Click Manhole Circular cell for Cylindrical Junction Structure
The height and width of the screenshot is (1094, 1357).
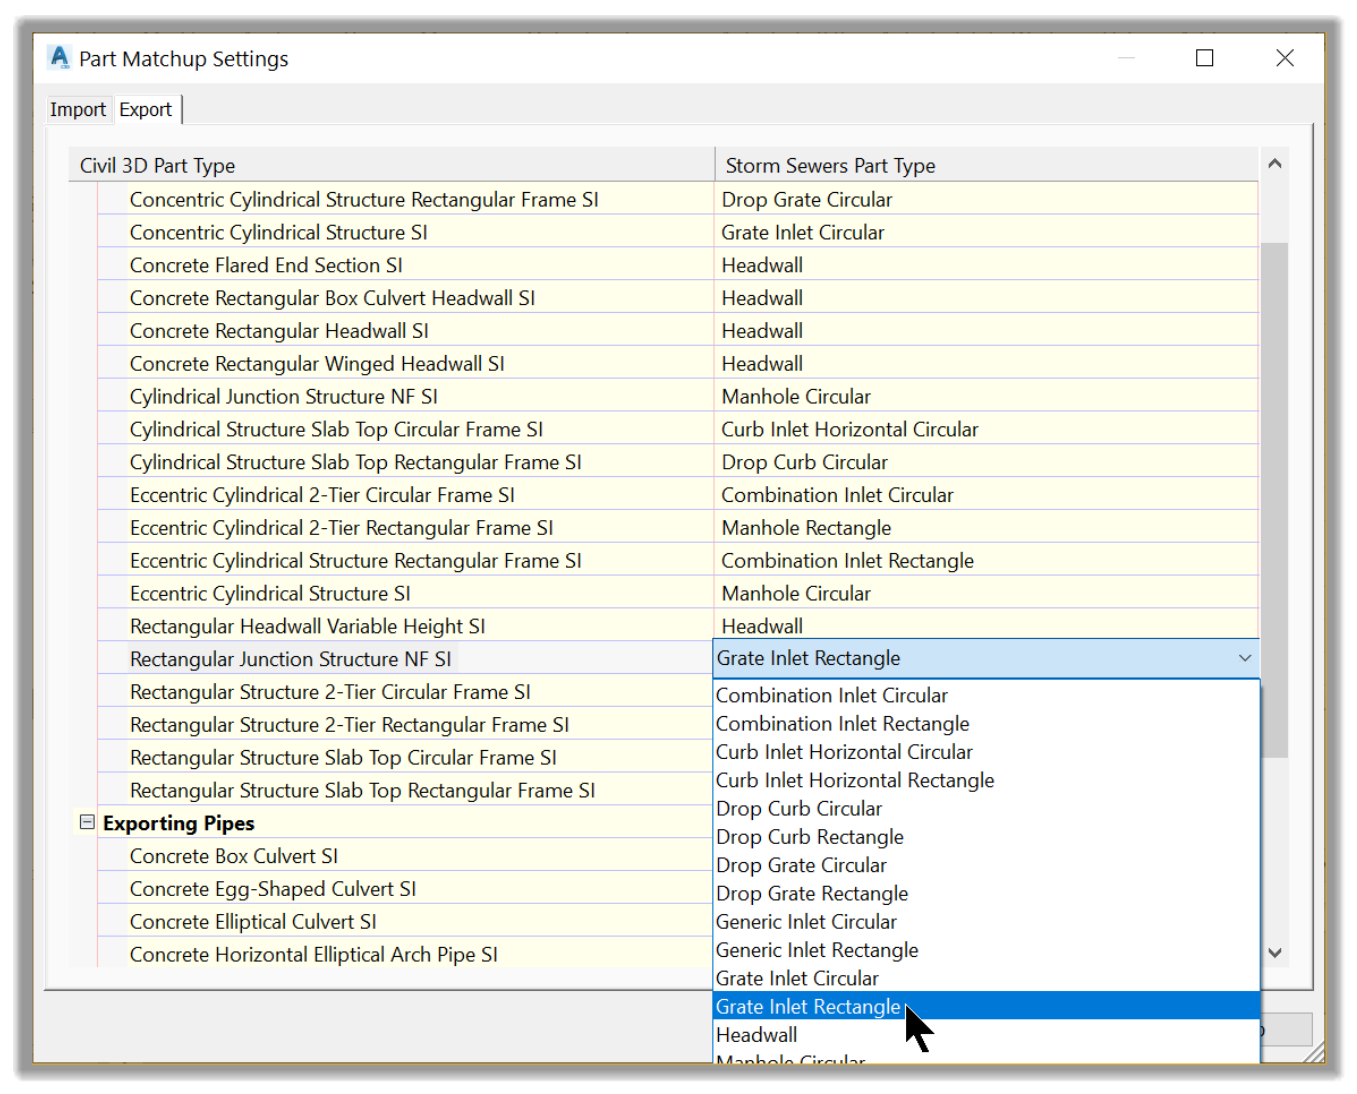point(986,396)
